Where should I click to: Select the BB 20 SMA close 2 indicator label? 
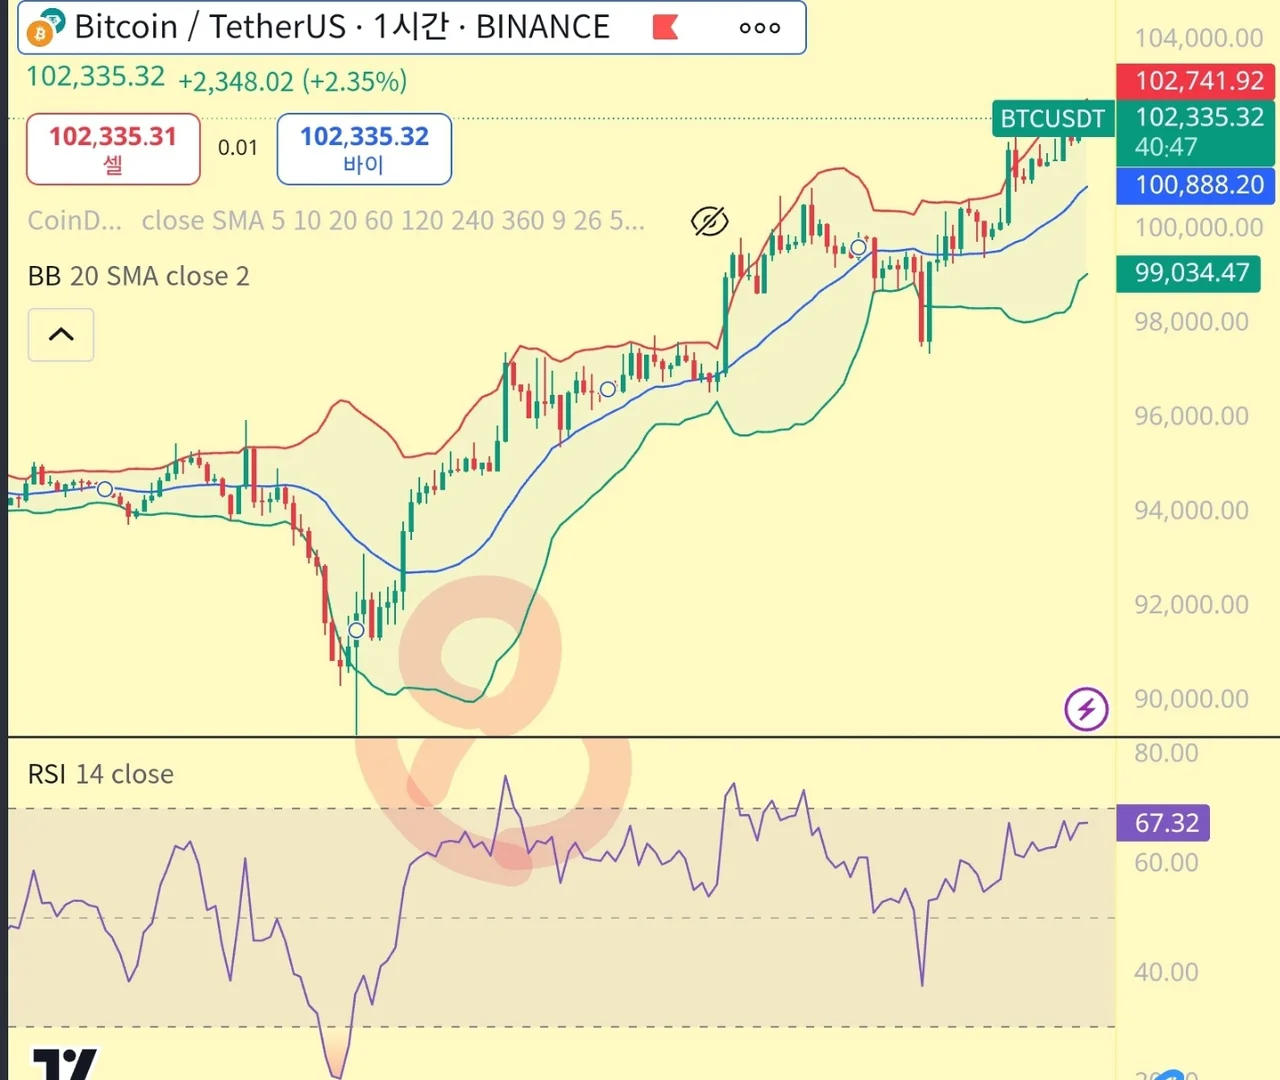click(x=138, y=276)
